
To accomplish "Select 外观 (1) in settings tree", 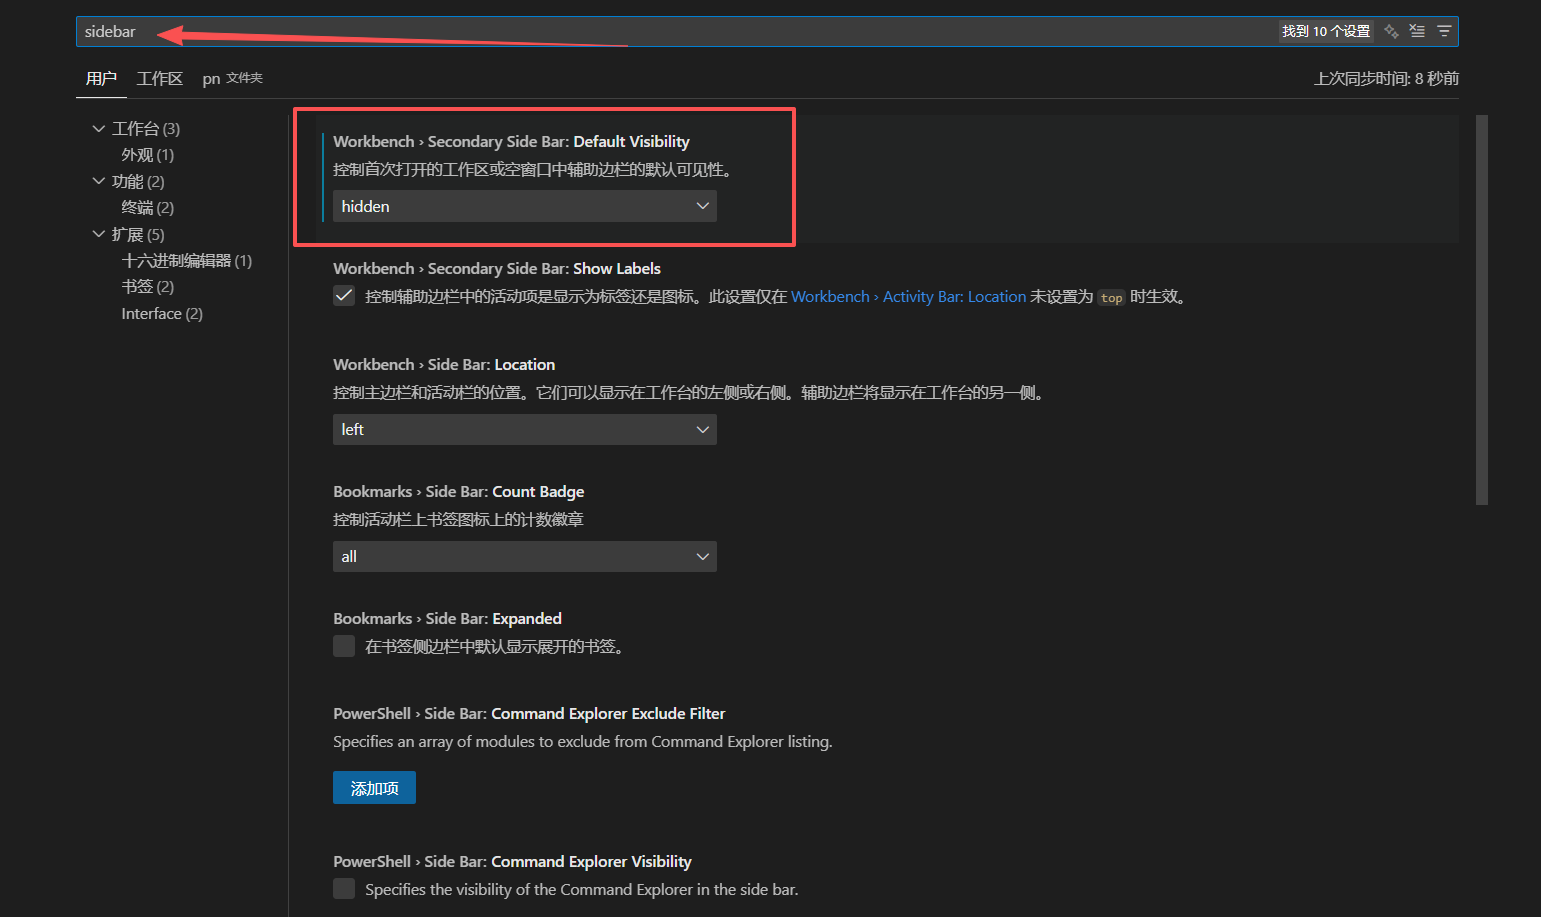I will (148, 155).
